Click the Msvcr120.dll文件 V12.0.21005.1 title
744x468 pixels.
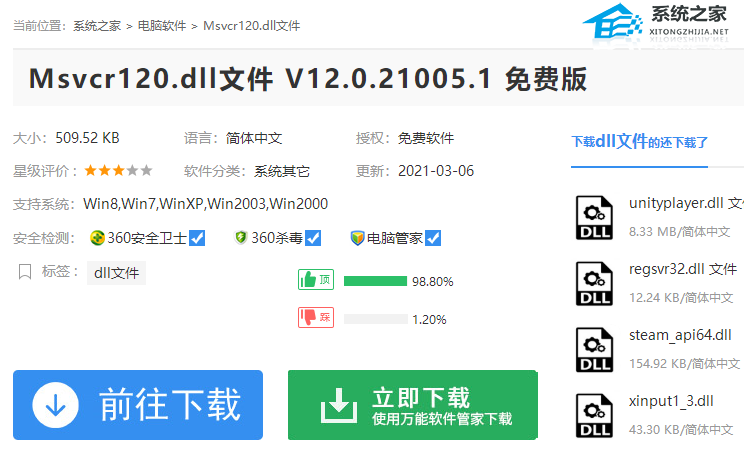(308, 79)
